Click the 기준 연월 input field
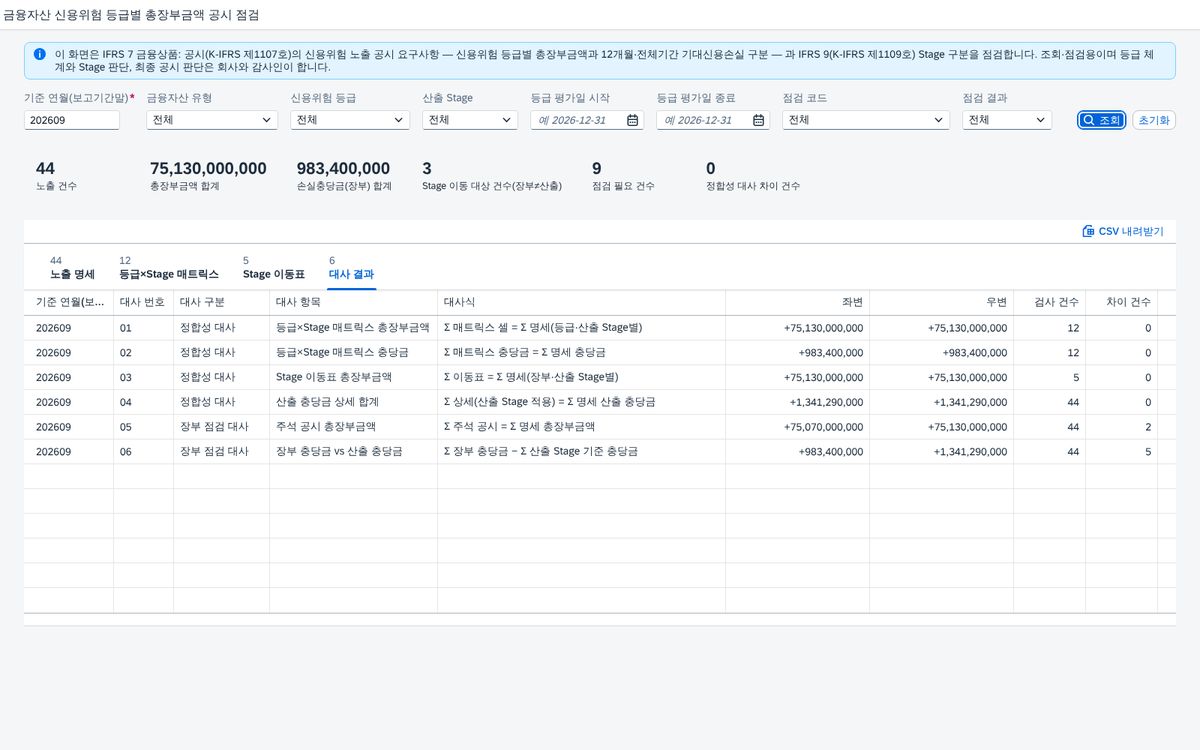 (72, 120)
